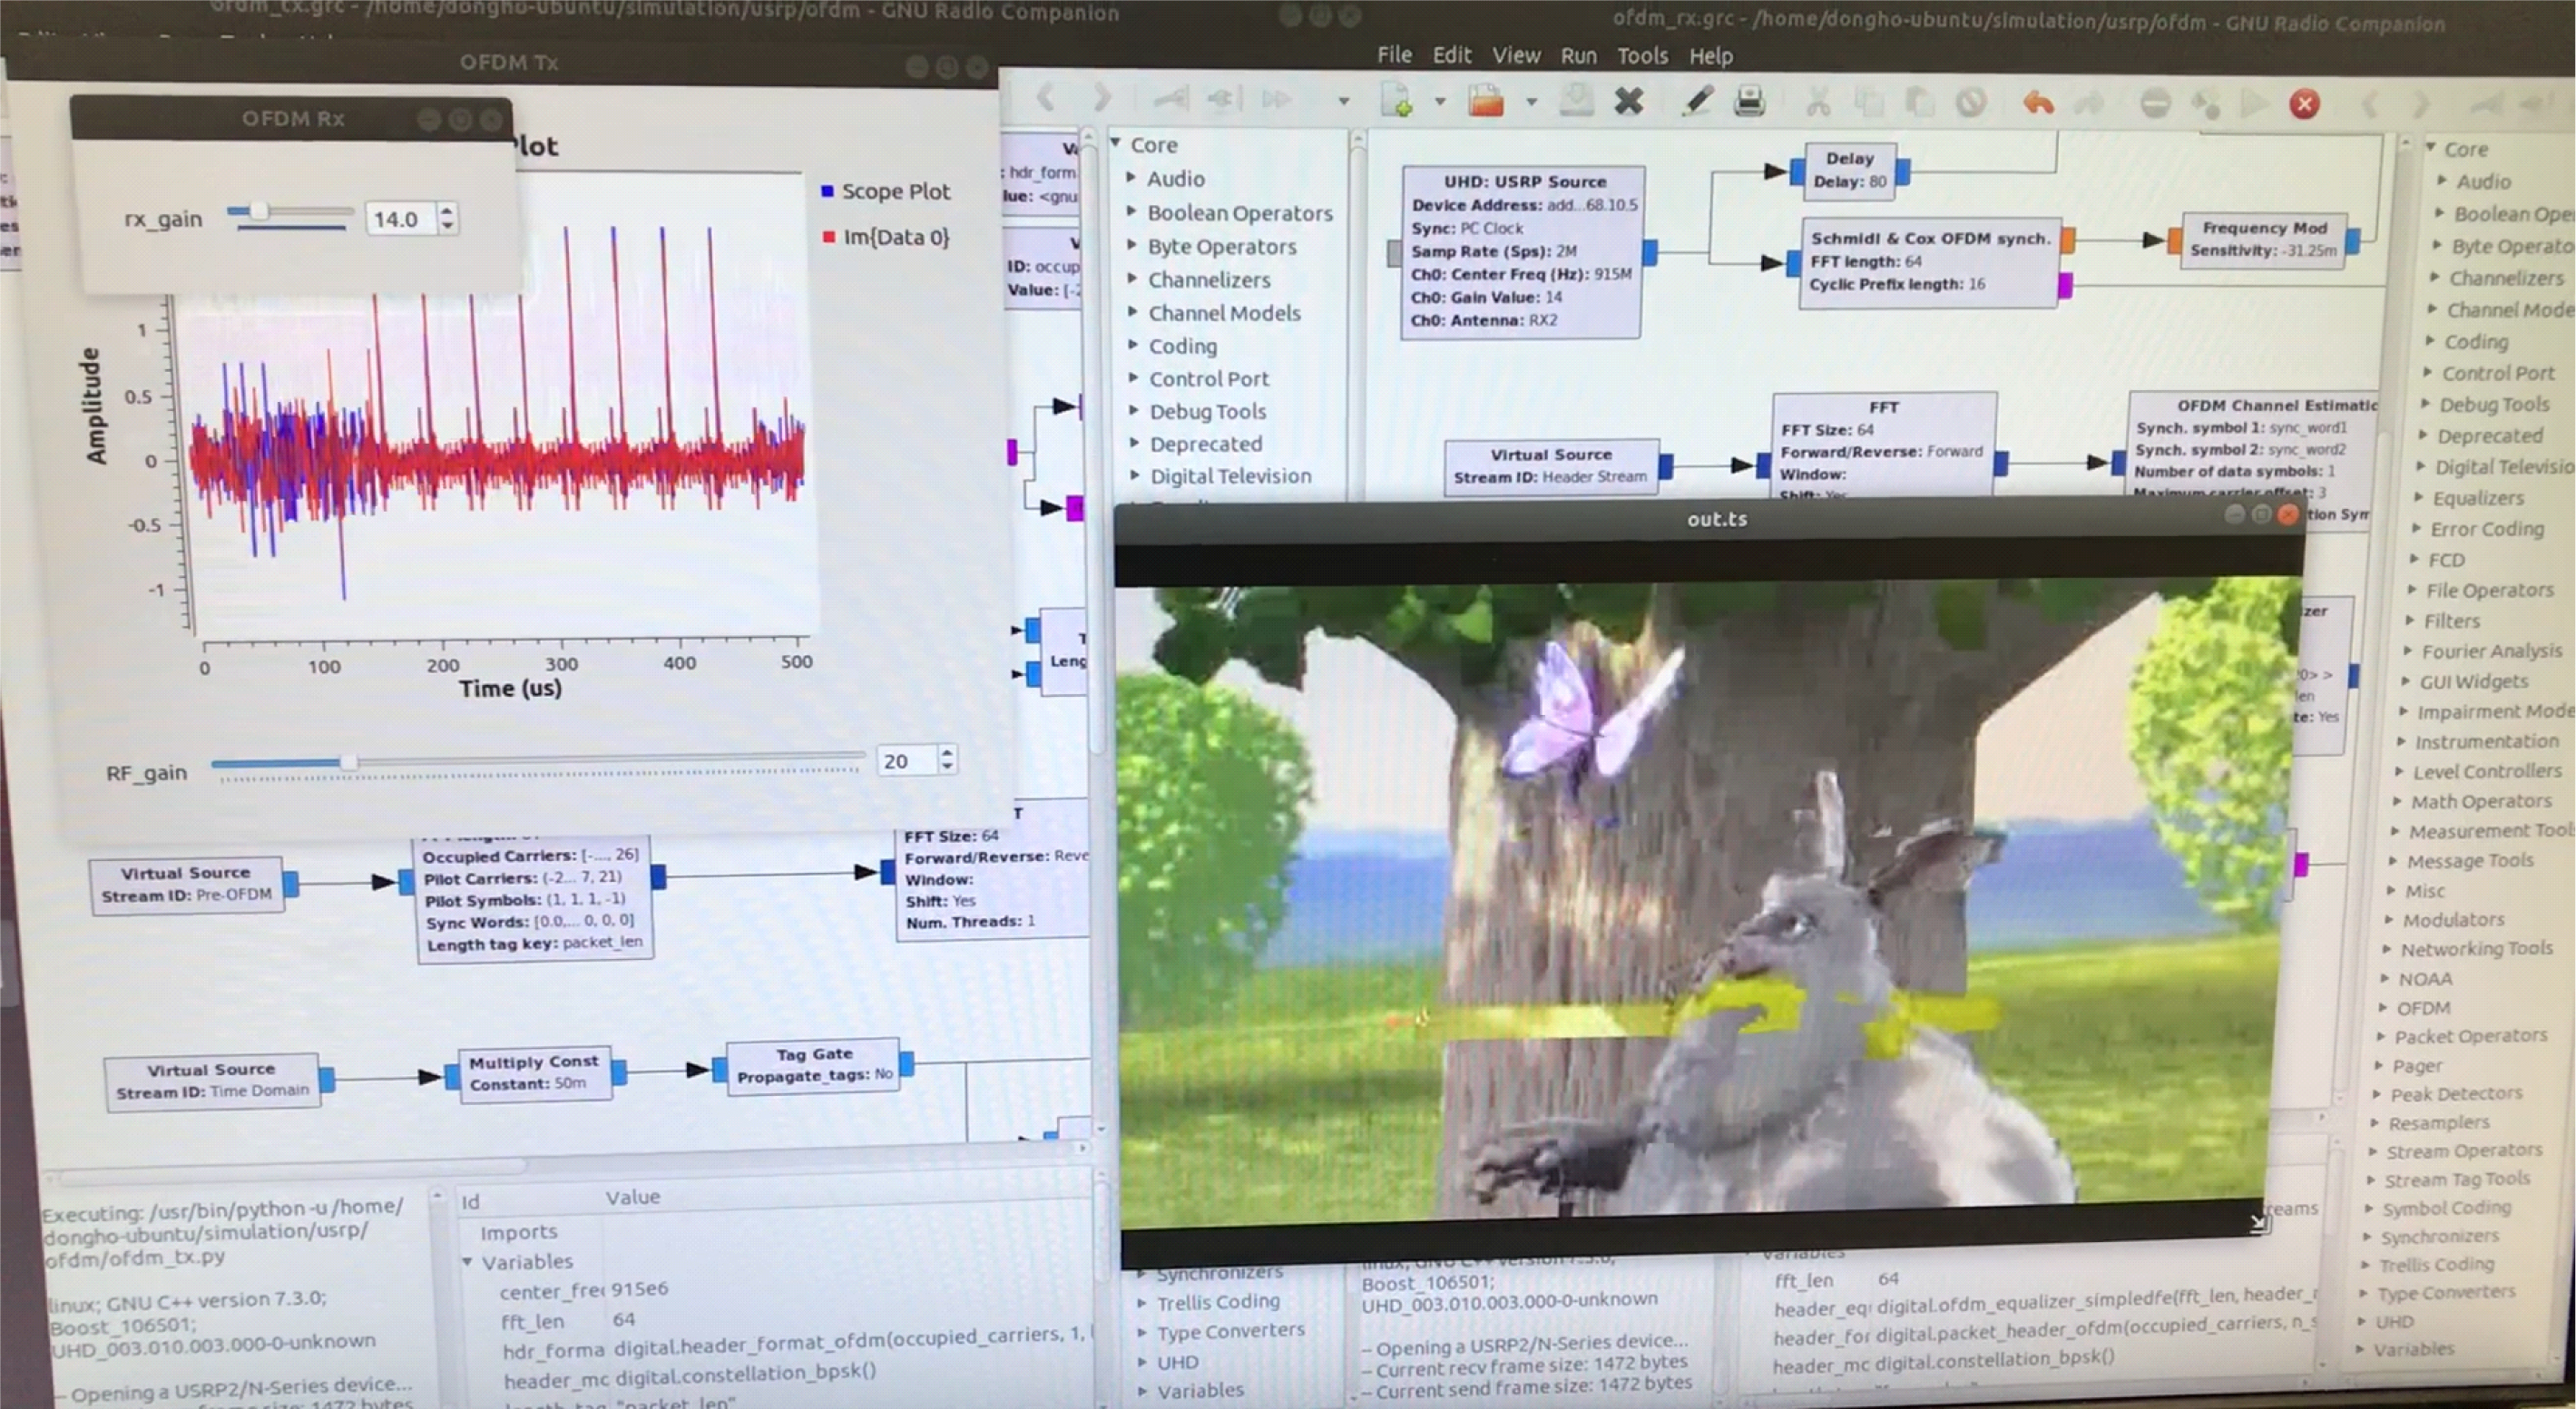Select Resamplers in ofdm_rx block tree
This screenshot has width=2576, height=1409.
2439,1122
